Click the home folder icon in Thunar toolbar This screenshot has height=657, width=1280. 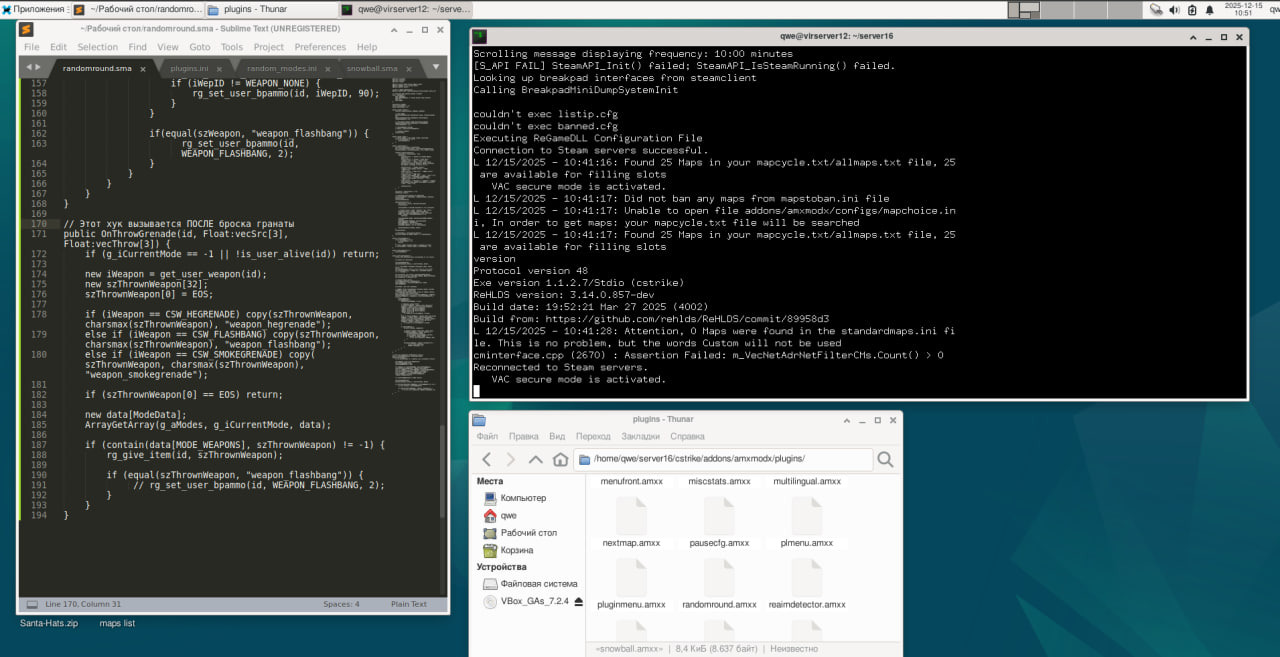560,459
